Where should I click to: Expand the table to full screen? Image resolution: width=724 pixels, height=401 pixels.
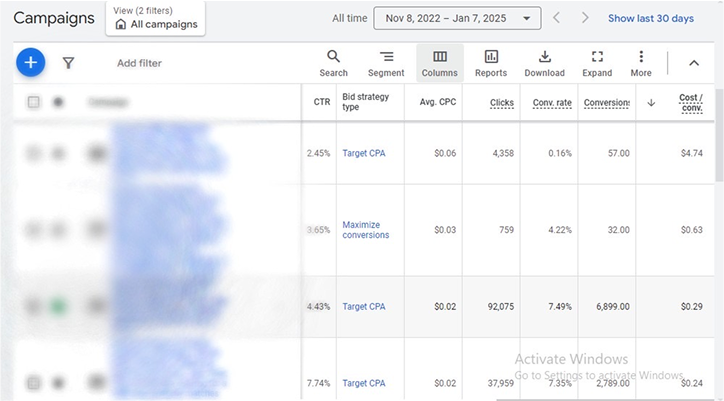point(597,63)
